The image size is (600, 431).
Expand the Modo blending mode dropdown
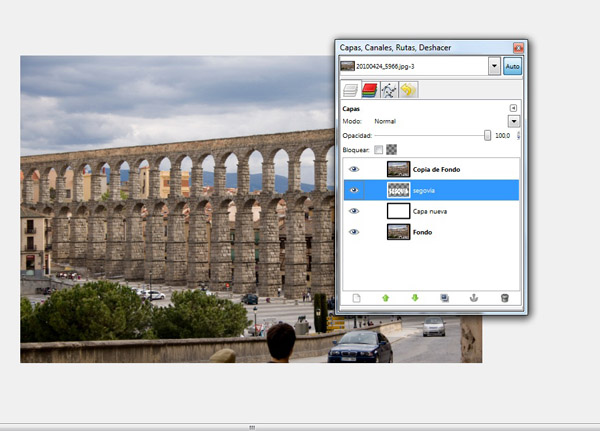click(x=513, y=121)
